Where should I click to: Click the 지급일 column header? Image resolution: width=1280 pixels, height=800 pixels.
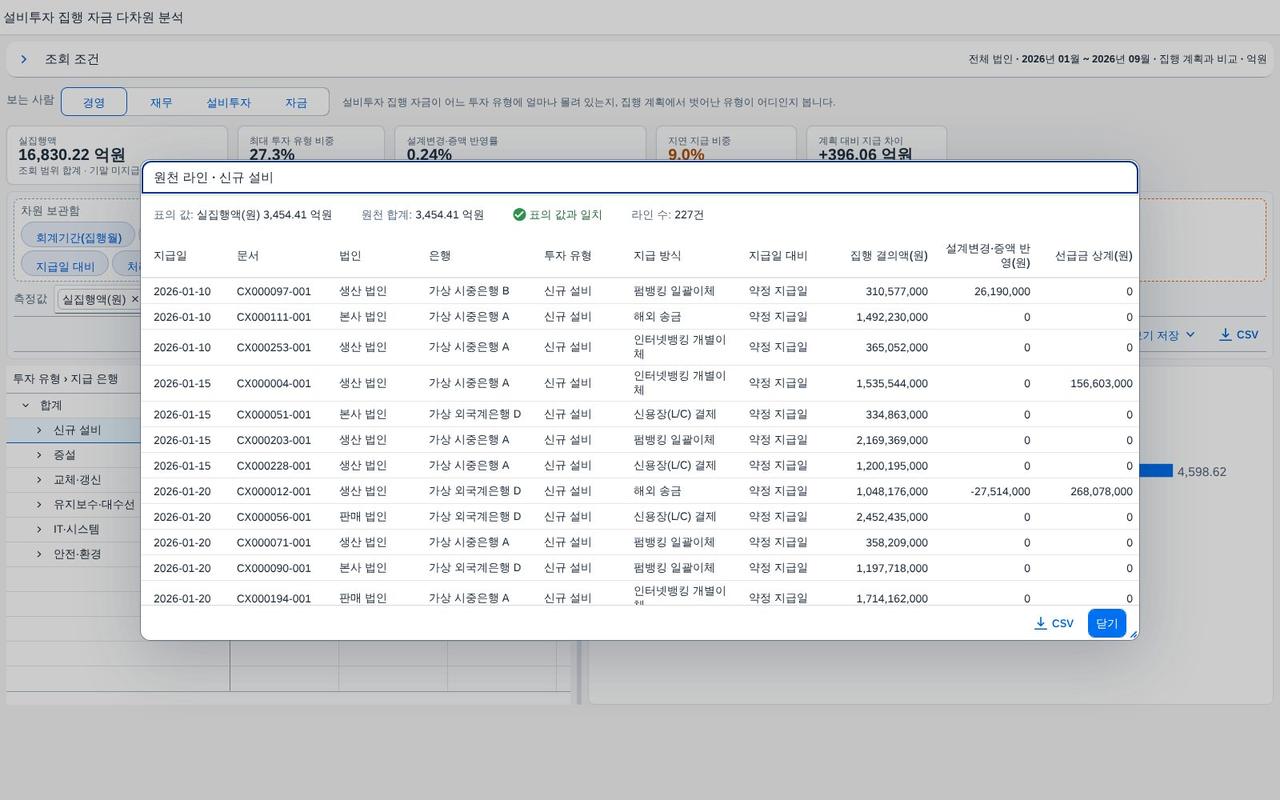point(170,256)
